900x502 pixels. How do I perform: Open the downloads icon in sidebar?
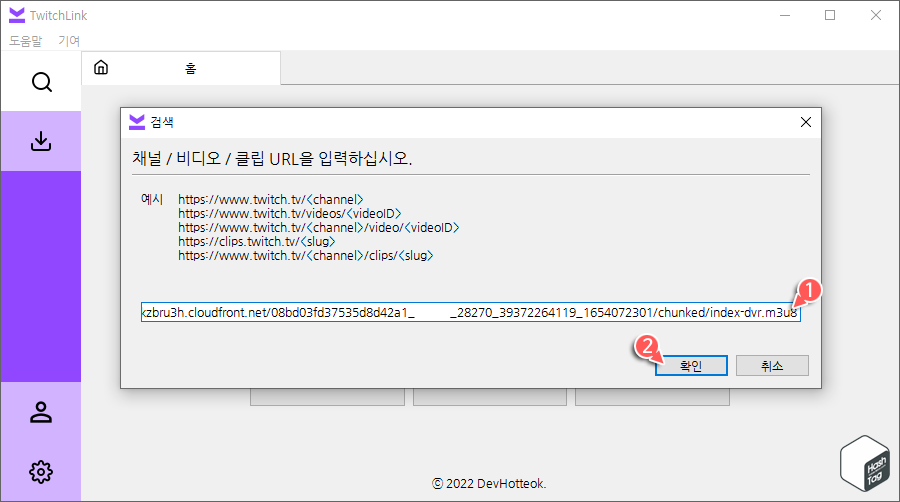coord(41,141)
